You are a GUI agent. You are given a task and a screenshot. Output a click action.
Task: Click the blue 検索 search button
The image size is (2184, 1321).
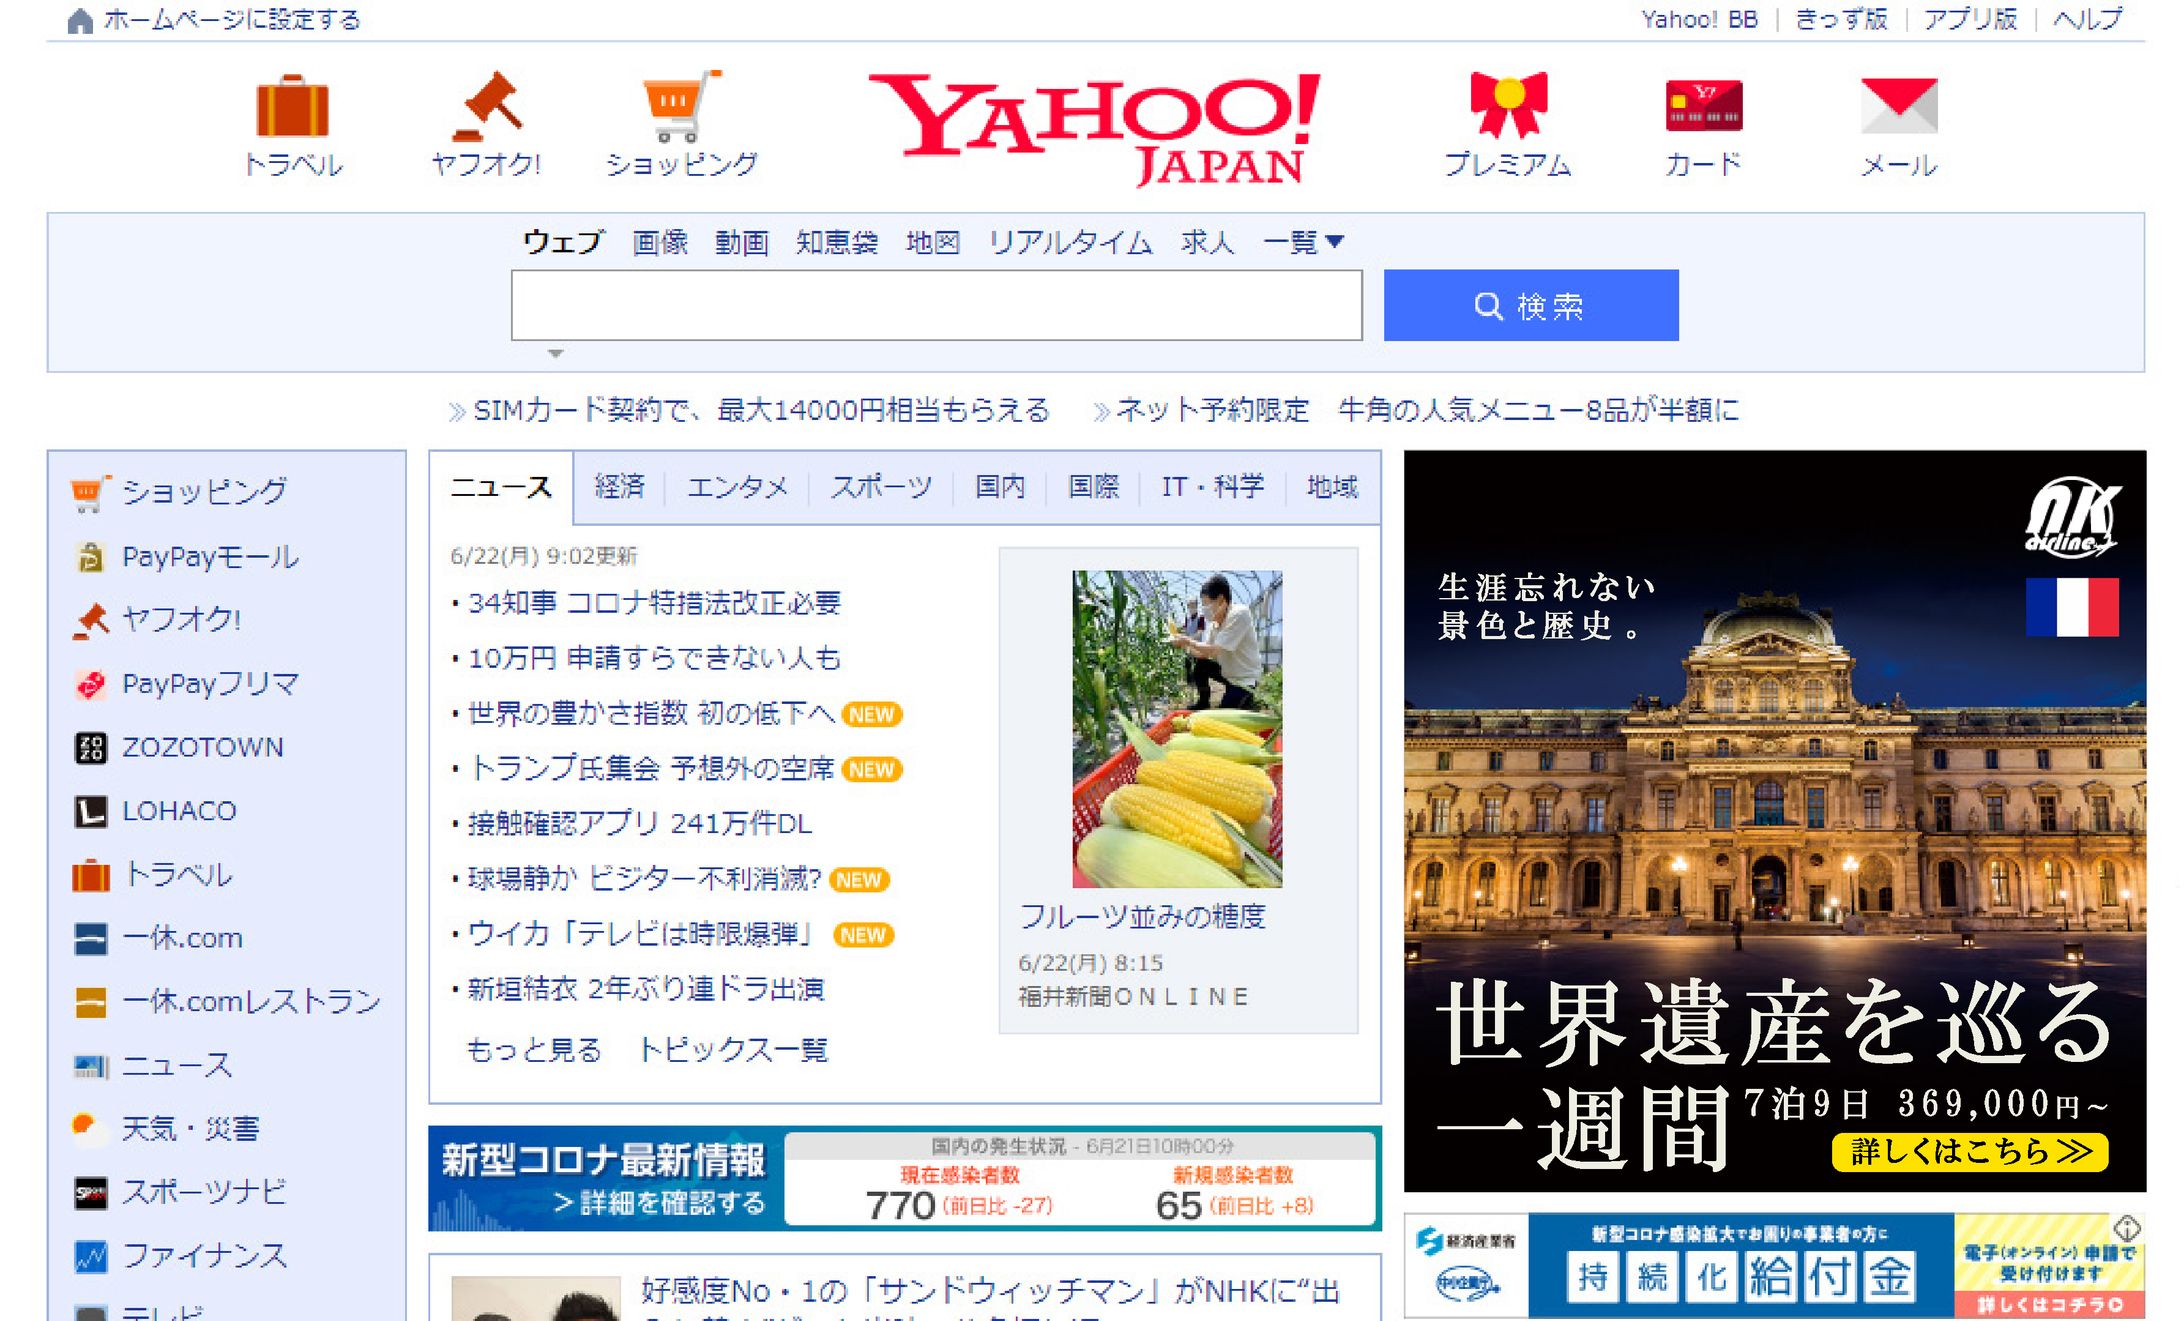(1531, 305)
